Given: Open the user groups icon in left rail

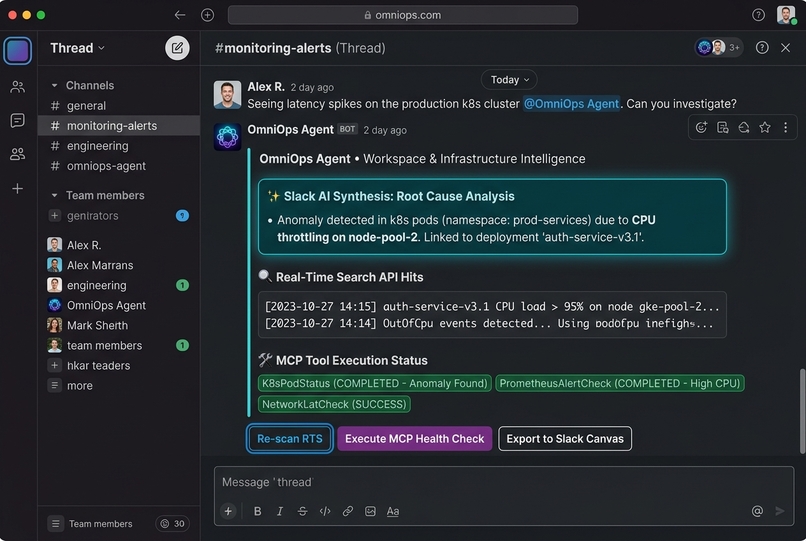Looking at the screenshot, I should point(17,154).
